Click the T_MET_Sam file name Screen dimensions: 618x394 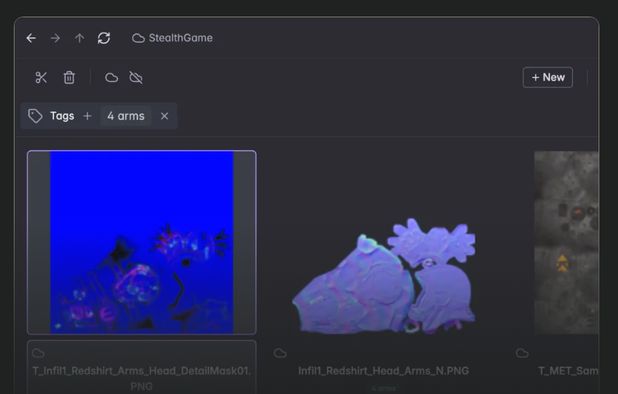(x=568, y=371)
